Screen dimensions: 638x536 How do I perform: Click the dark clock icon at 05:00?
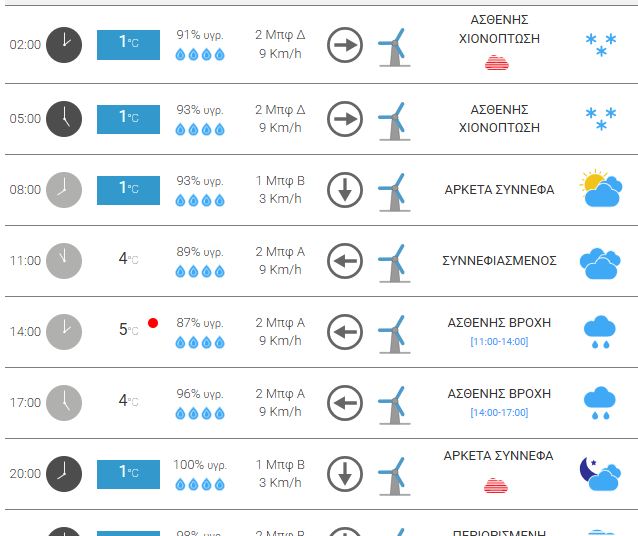(x=64, y=118)
